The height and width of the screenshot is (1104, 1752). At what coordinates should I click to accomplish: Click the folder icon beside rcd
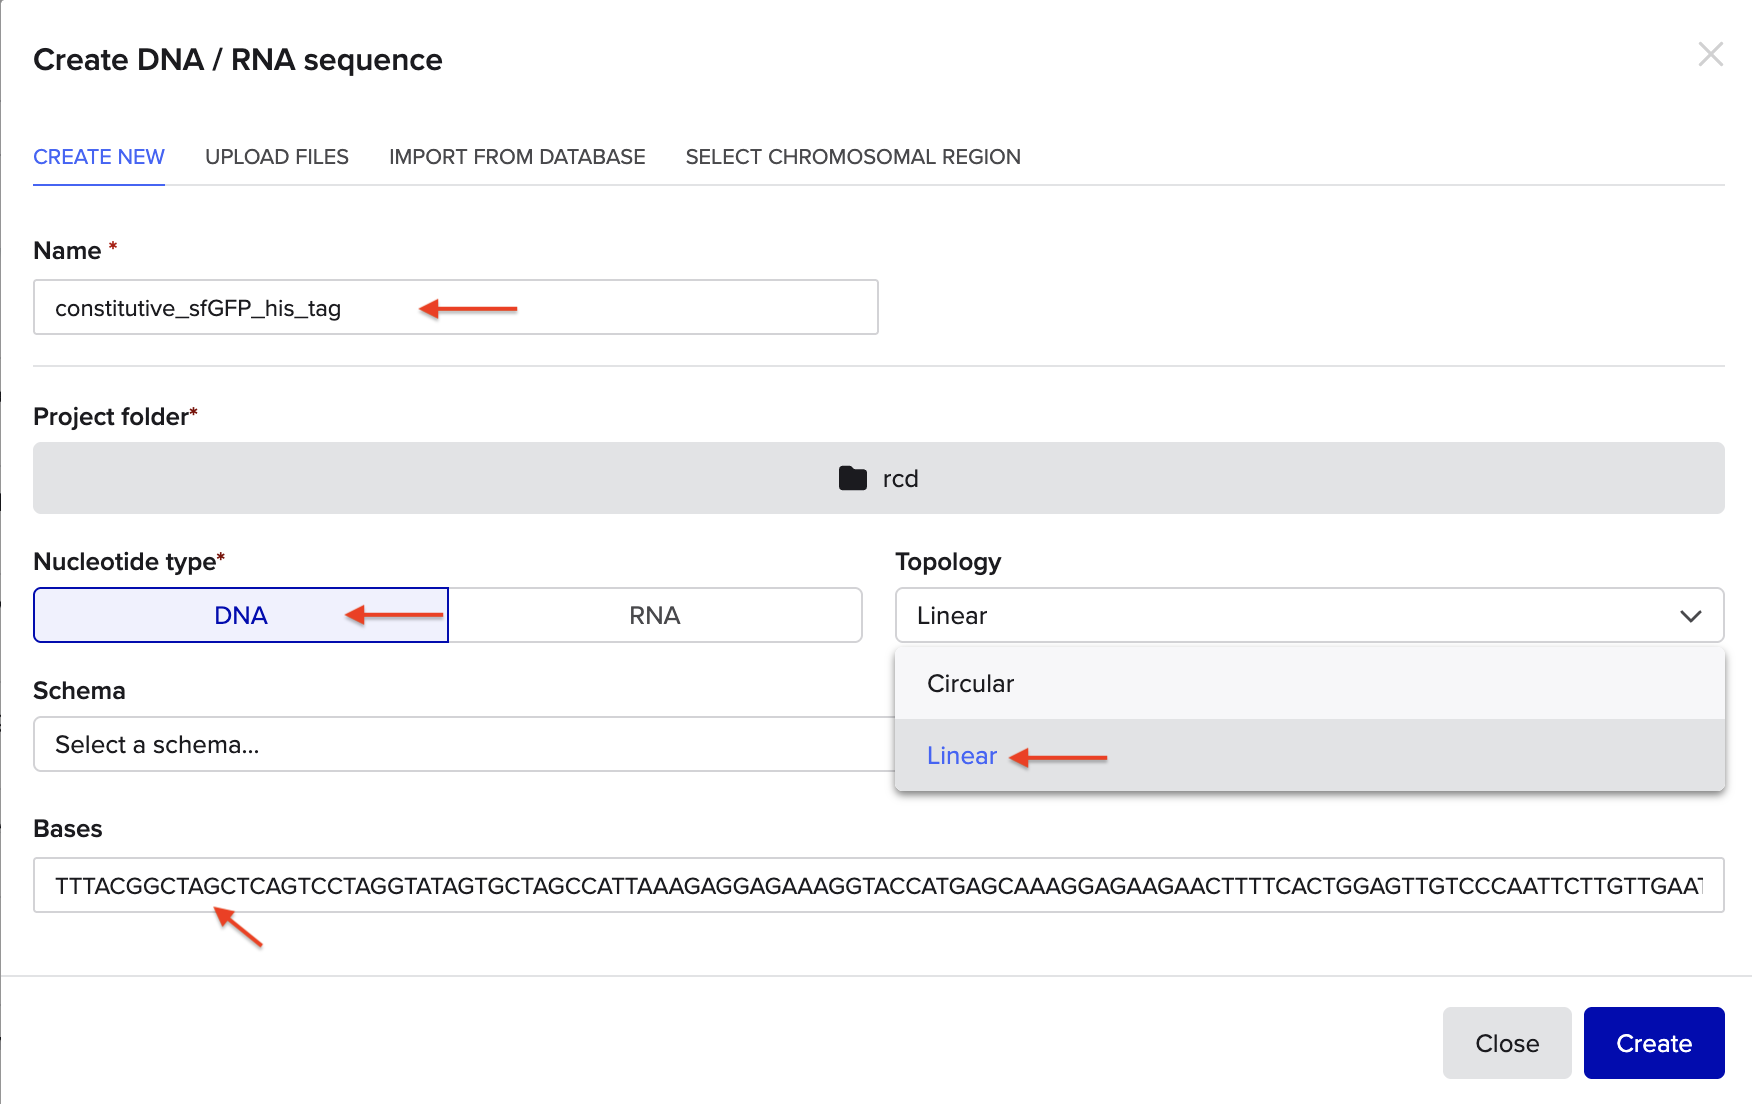(852, 478)
